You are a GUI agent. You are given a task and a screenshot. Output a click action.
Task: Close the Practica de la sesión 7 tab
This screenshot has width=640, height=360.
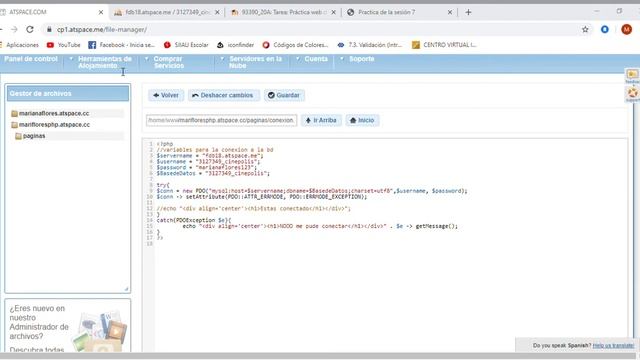coord(450,12)
